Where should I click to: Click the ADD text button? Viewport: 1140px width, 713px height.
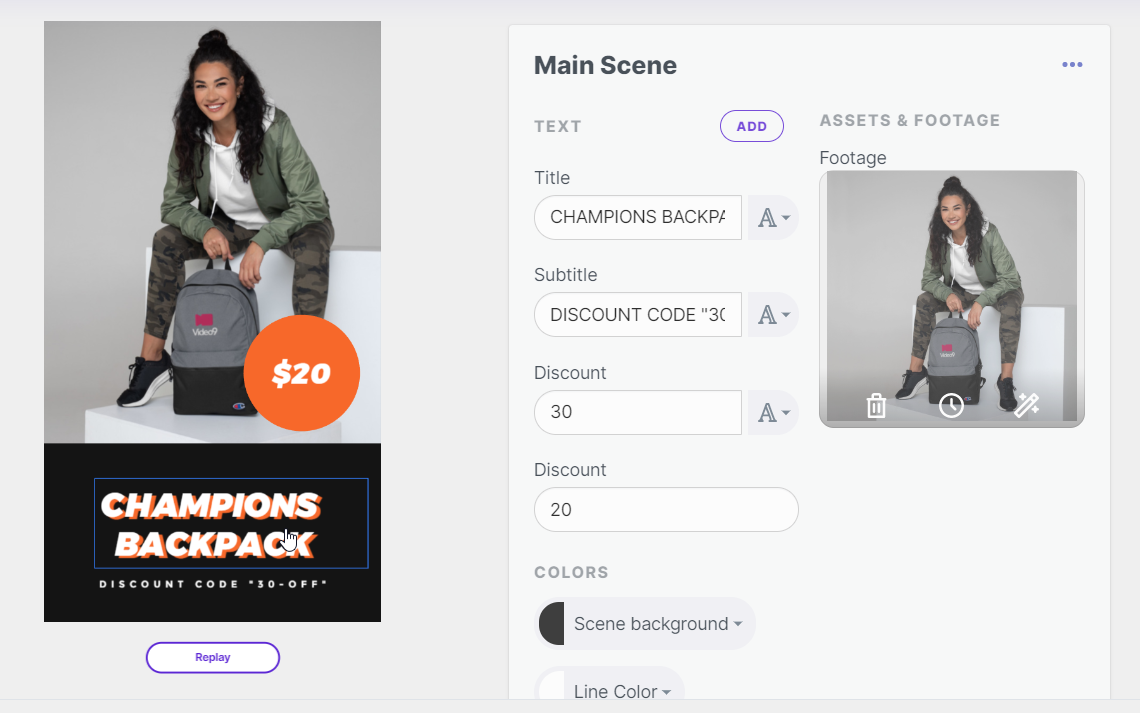point(751,126)
